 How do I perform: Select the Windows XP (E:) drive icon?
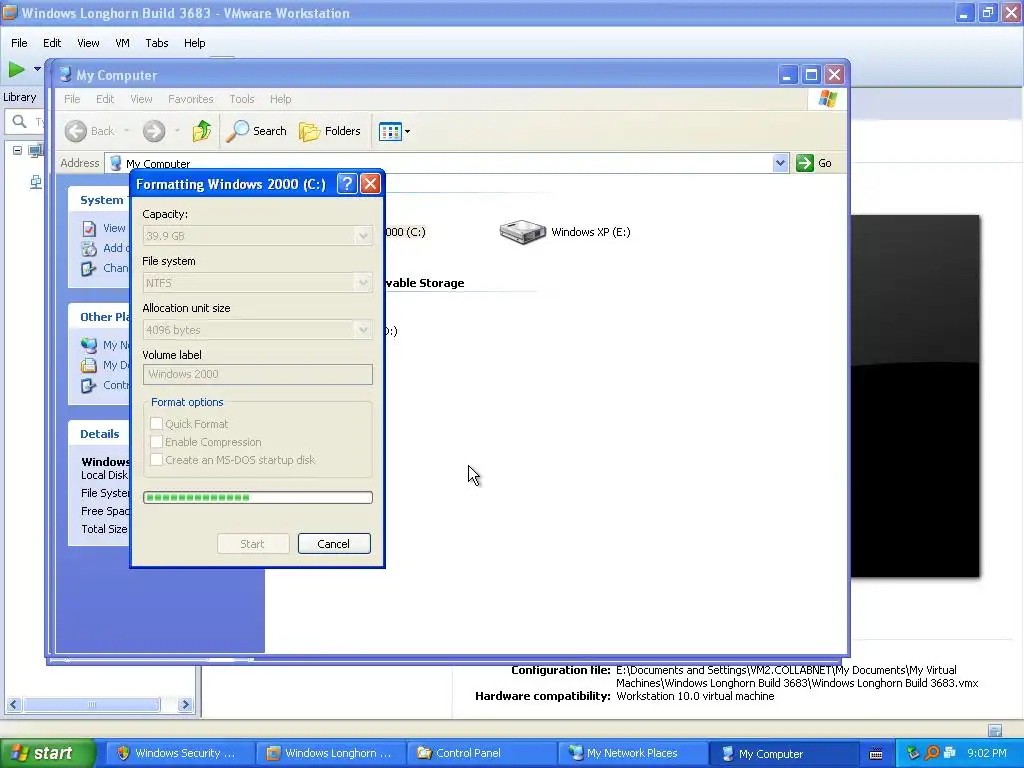(x=522, y=232)
